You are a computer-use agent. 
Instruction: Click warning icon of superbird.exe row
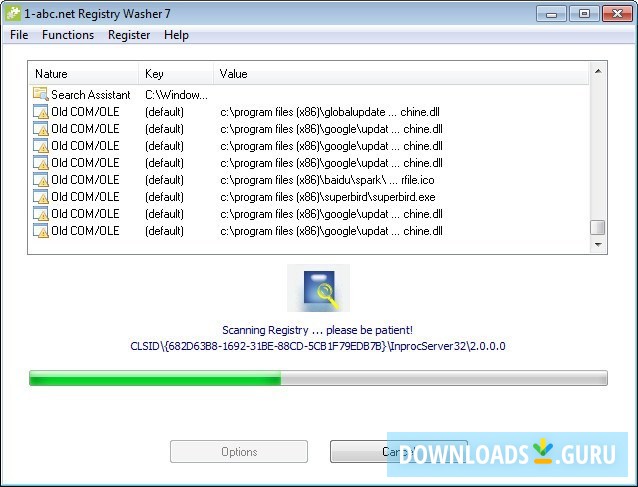[x=41, y=197]
